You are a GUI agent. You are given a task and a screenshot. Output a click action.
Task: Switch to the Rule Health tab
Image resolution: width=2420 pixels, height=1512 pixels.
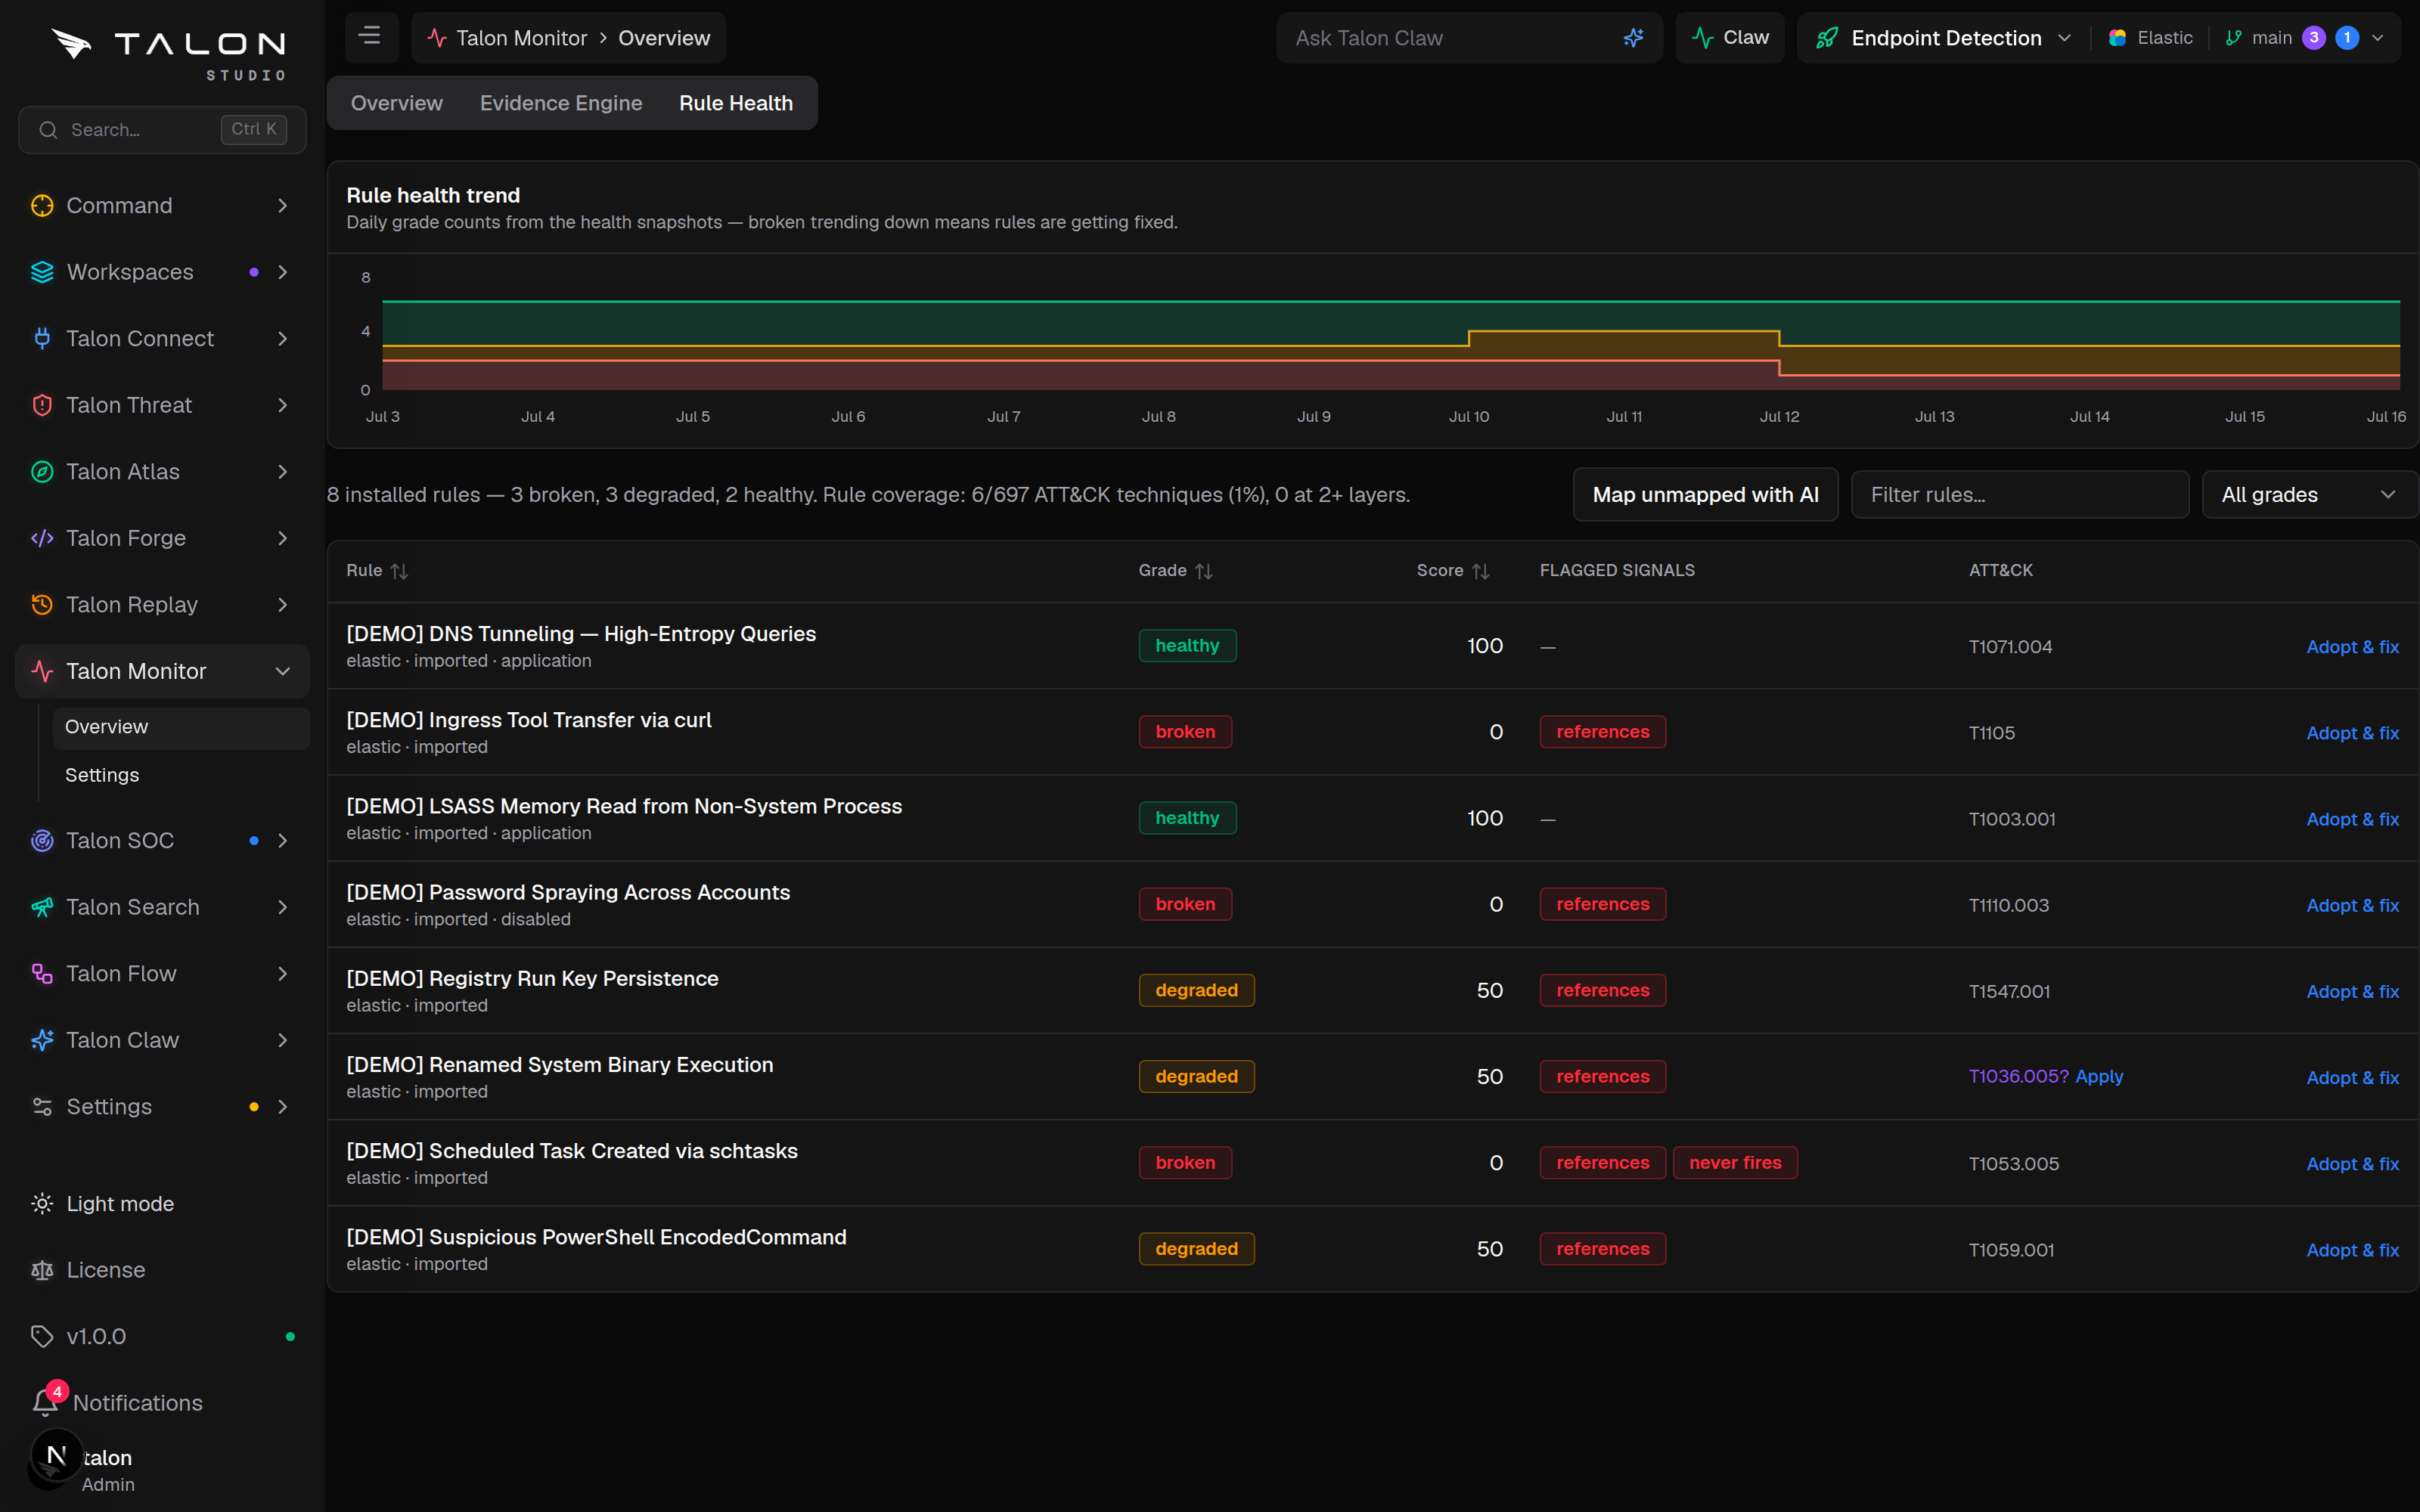[735, 103]
